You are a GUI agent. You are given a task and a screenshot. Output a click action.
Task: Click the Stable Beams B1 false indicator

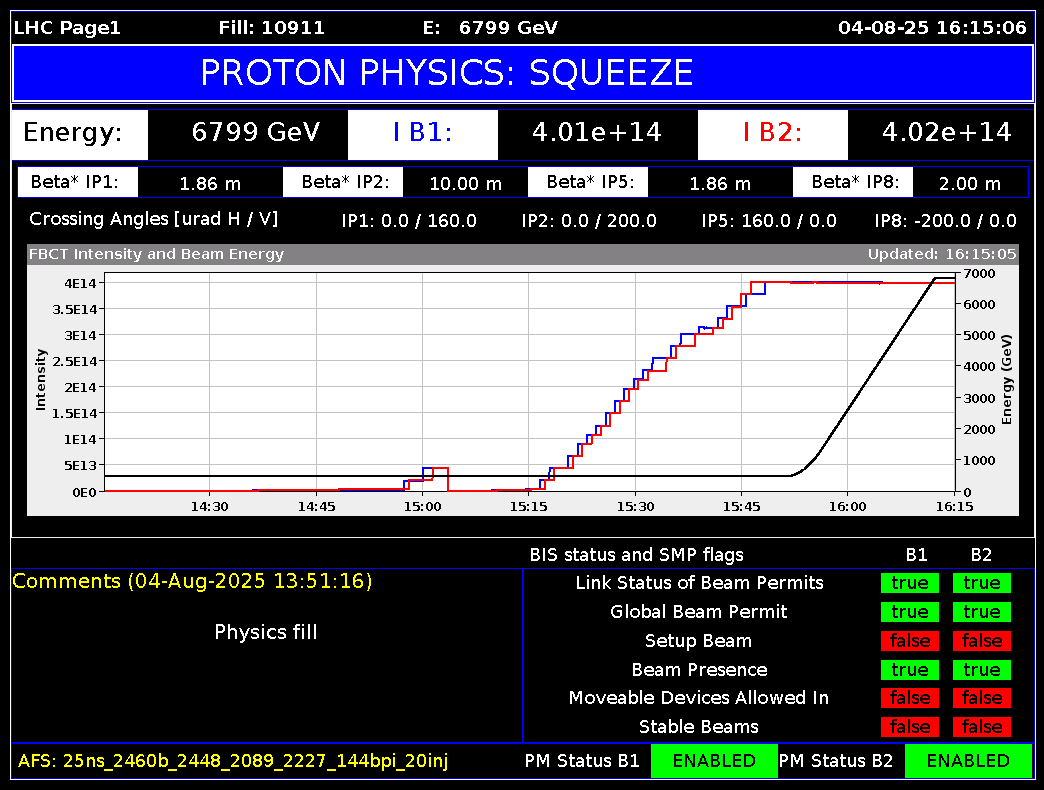click(x=909, y=727)
